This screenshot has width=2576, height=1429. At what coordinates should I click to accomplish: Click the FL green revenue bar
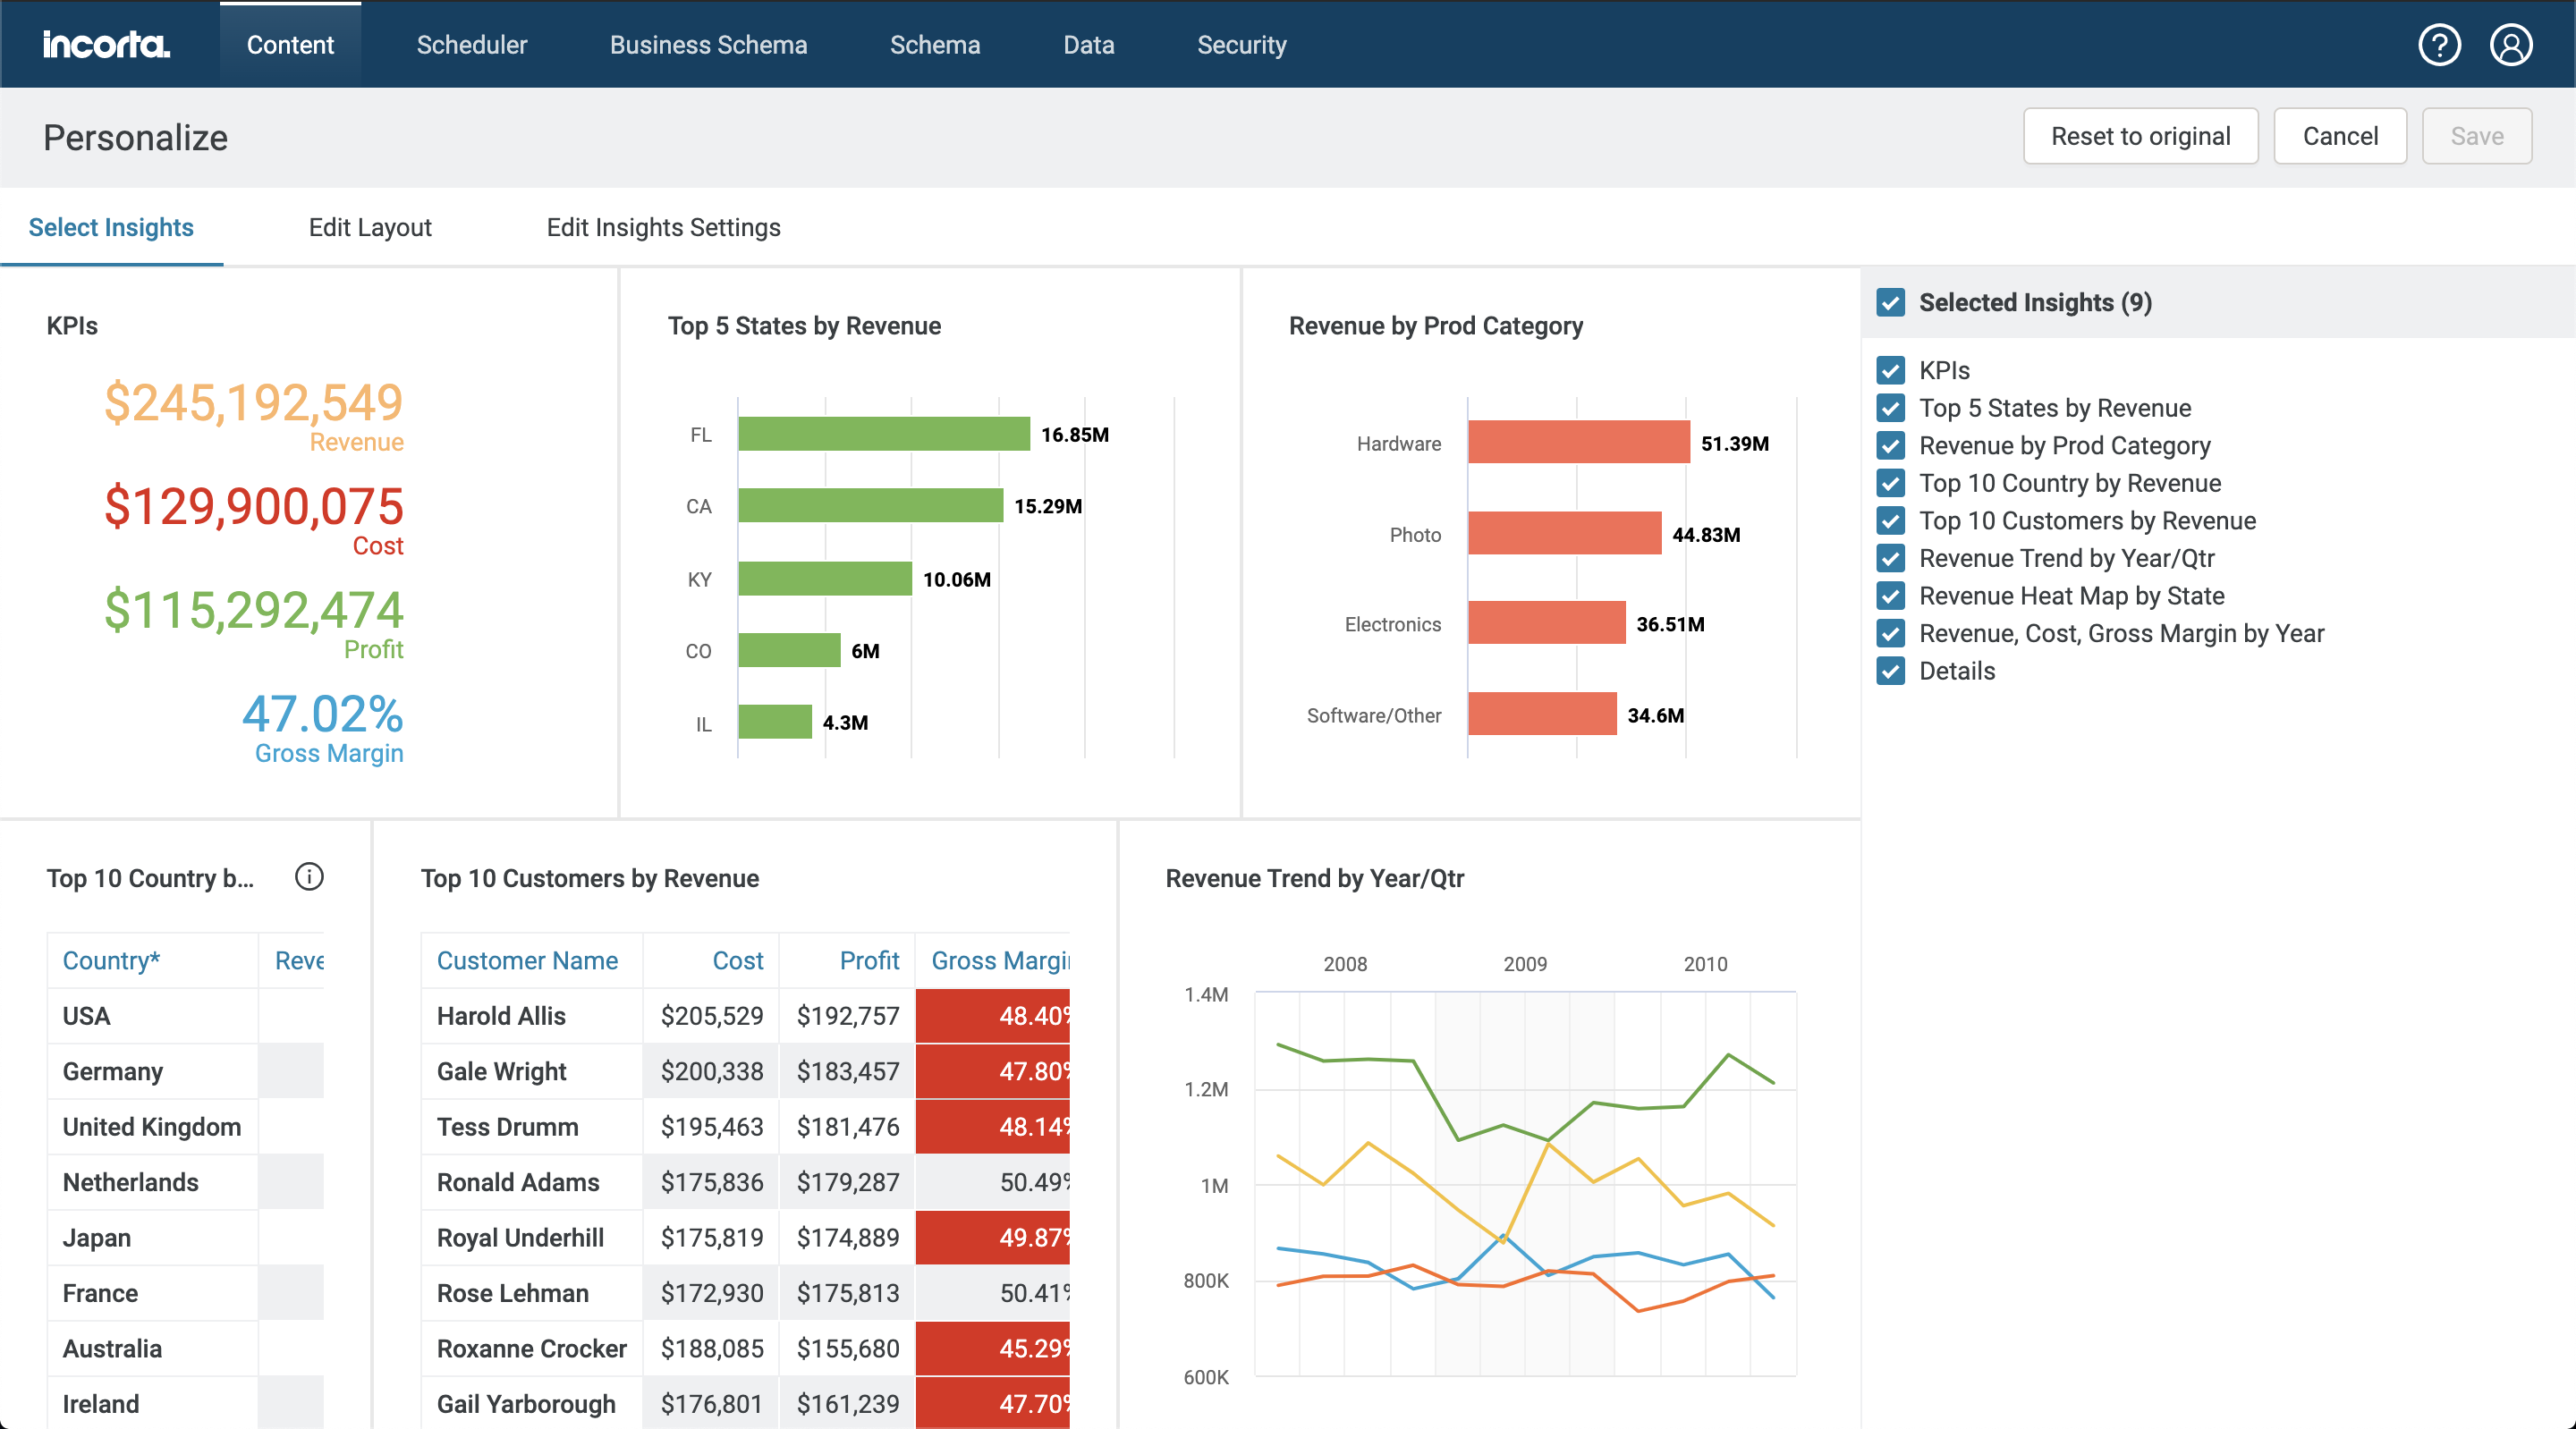pos(883,434)
